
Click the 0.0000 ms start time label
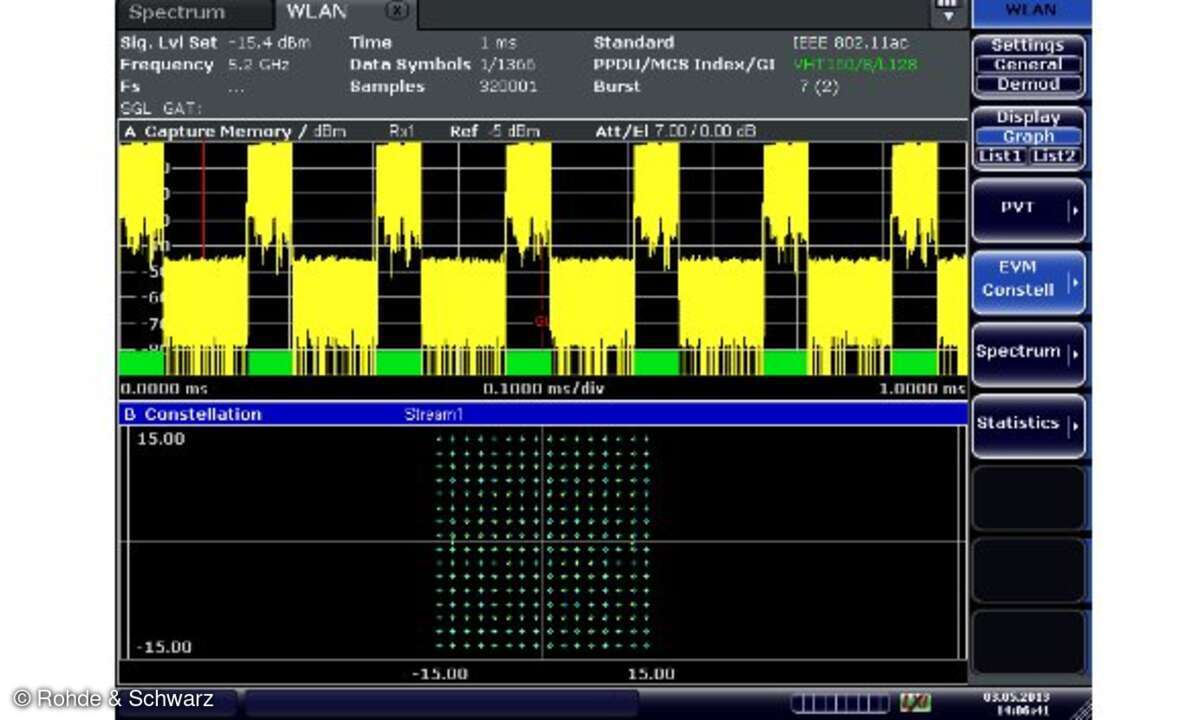tap(165, 388)
